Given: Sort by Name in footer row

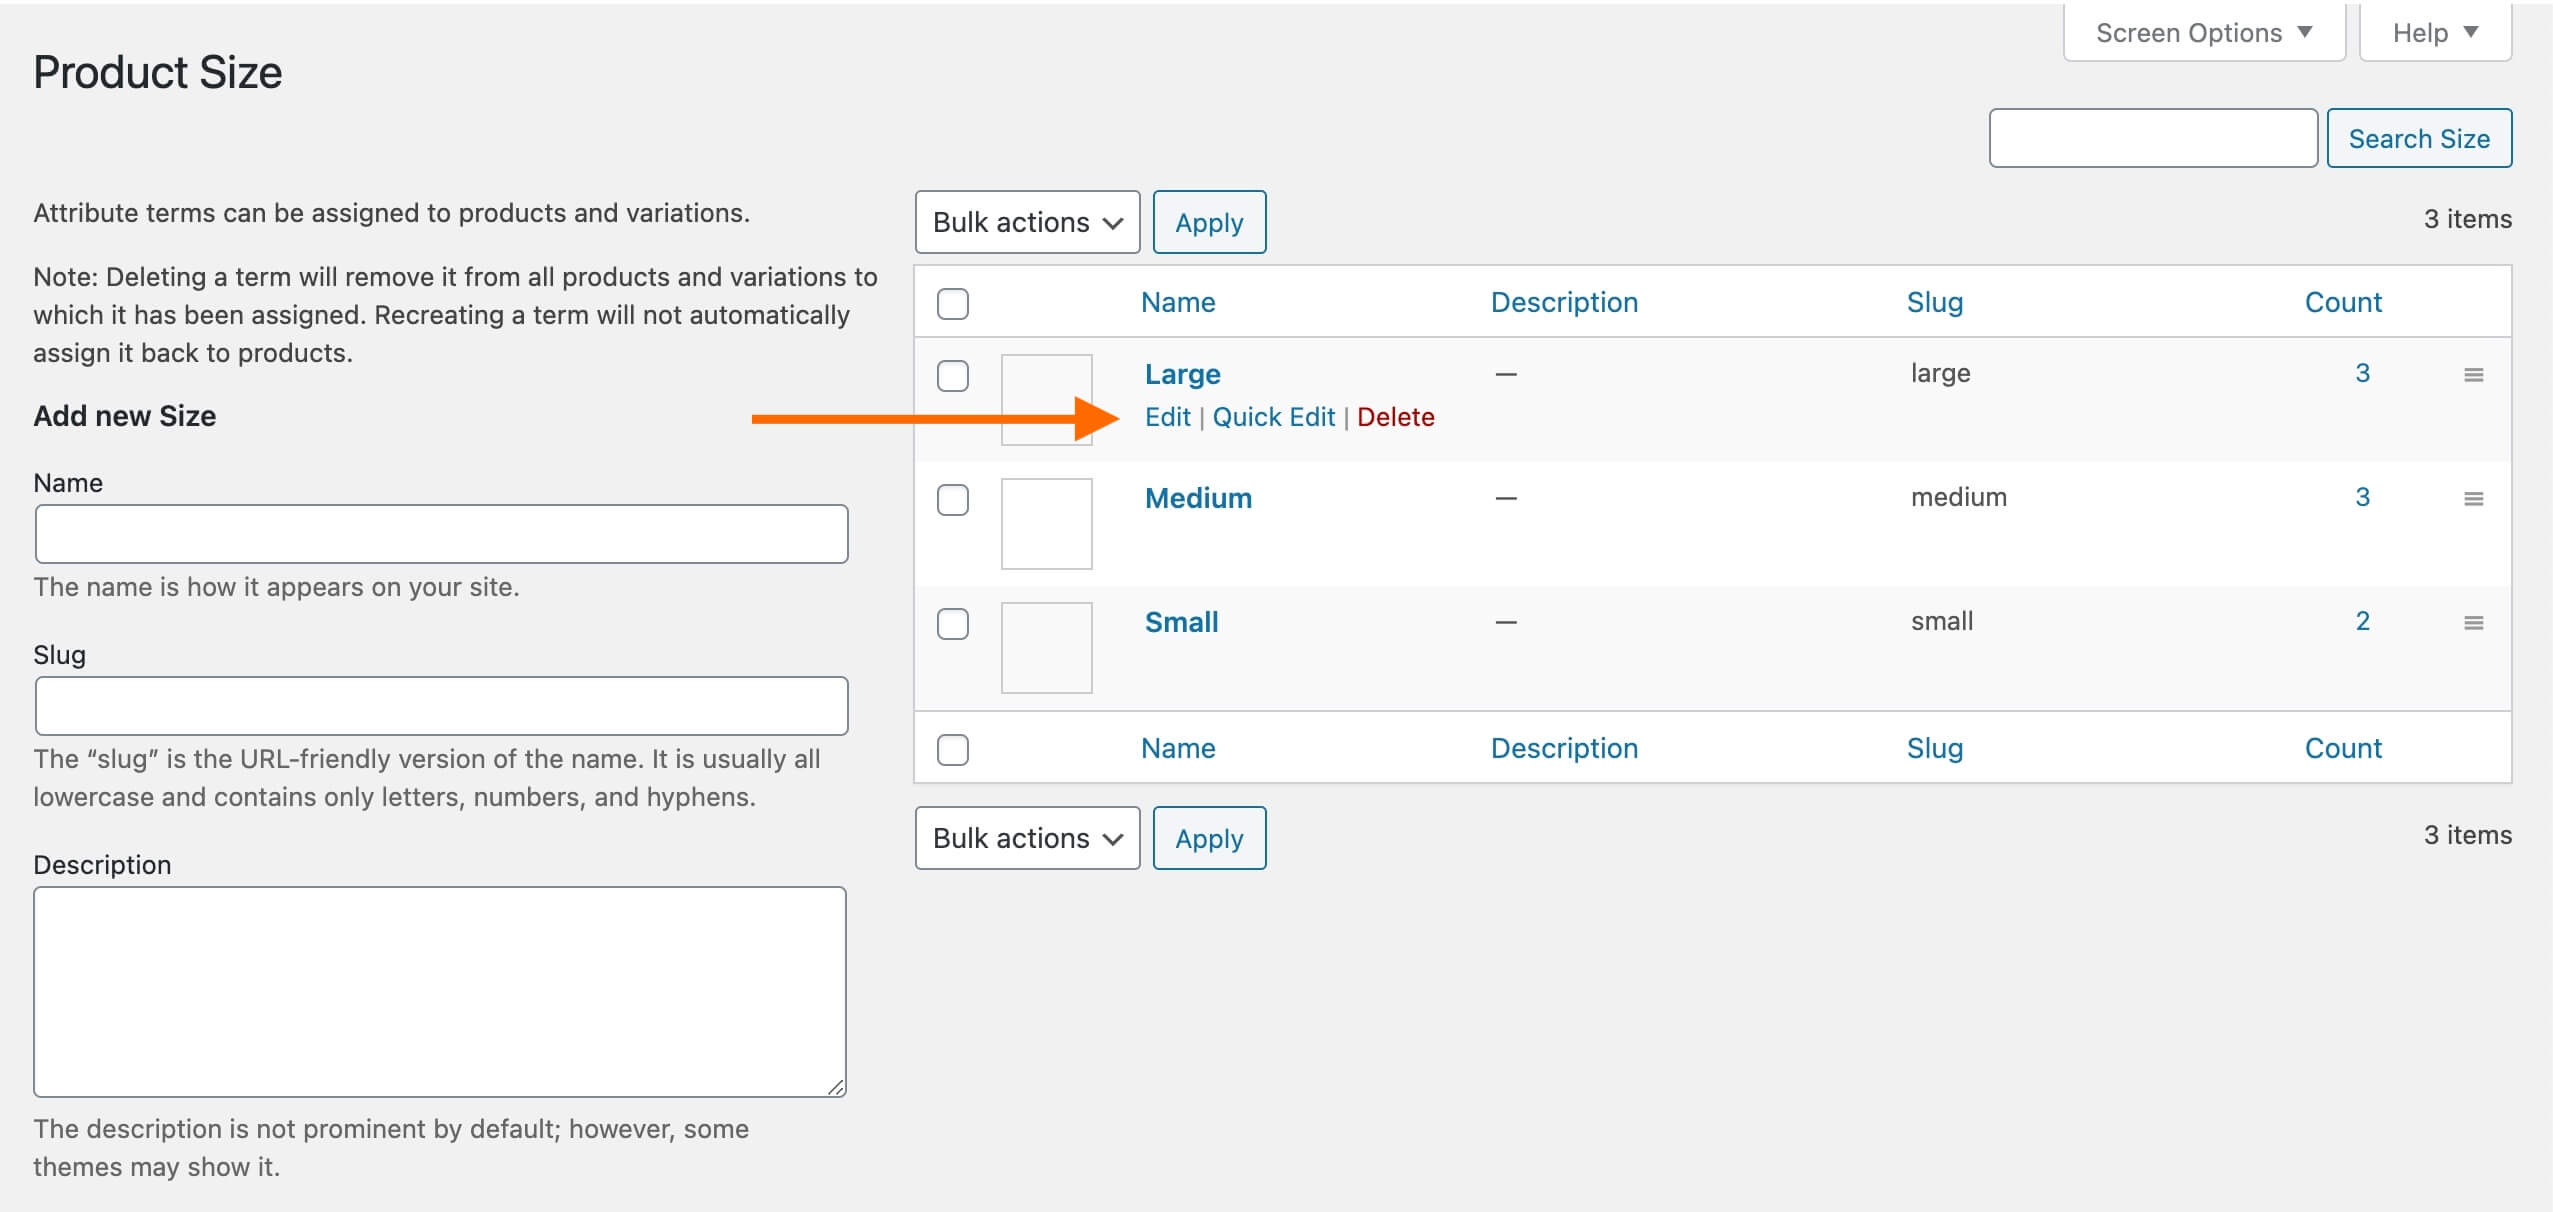Looking at the screenshot, I should (x=1178, y=748).
